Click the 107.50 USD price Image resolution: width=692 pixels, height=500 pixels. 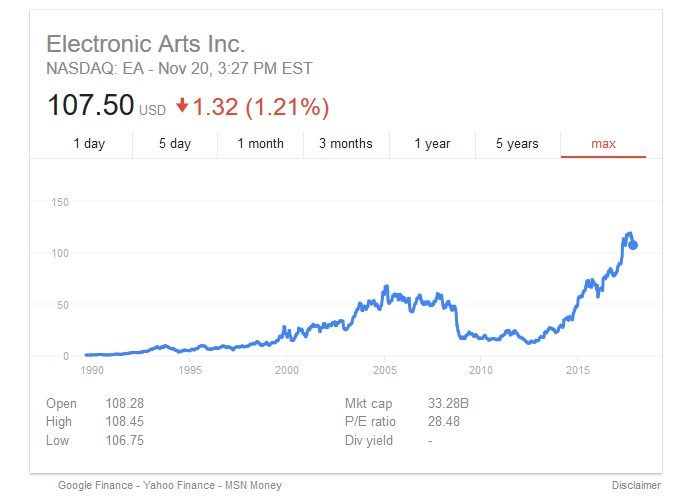coord(91,106)
